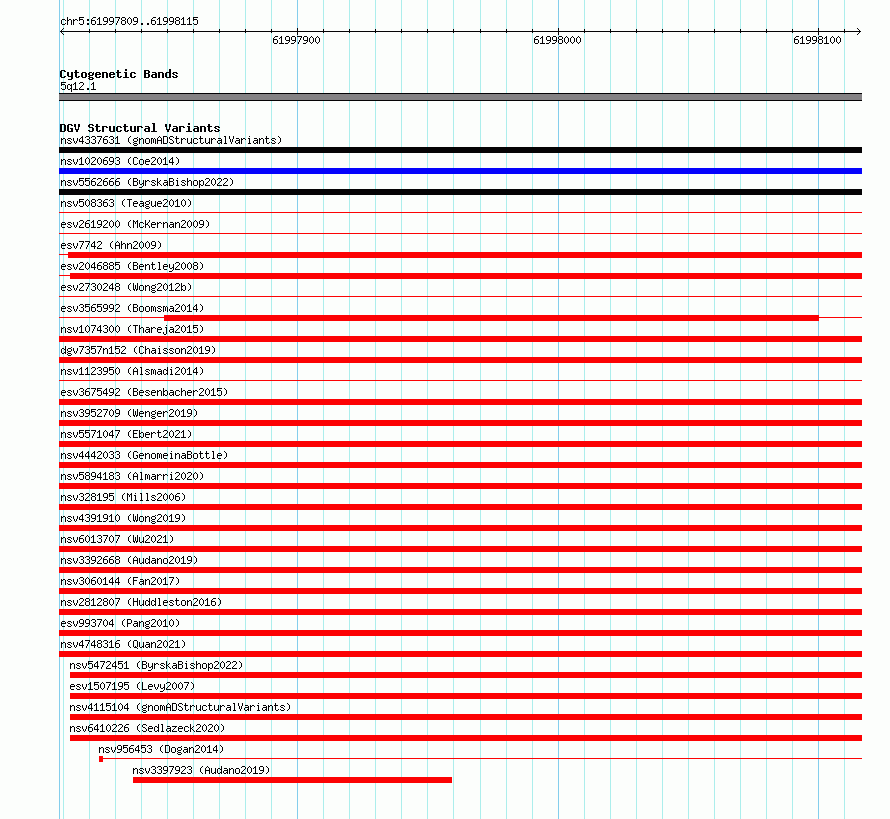Open variant nsv5472451 (ByrskaBishop2022)
The width and height of the screenshot is (890, 819).
[156, 665]
